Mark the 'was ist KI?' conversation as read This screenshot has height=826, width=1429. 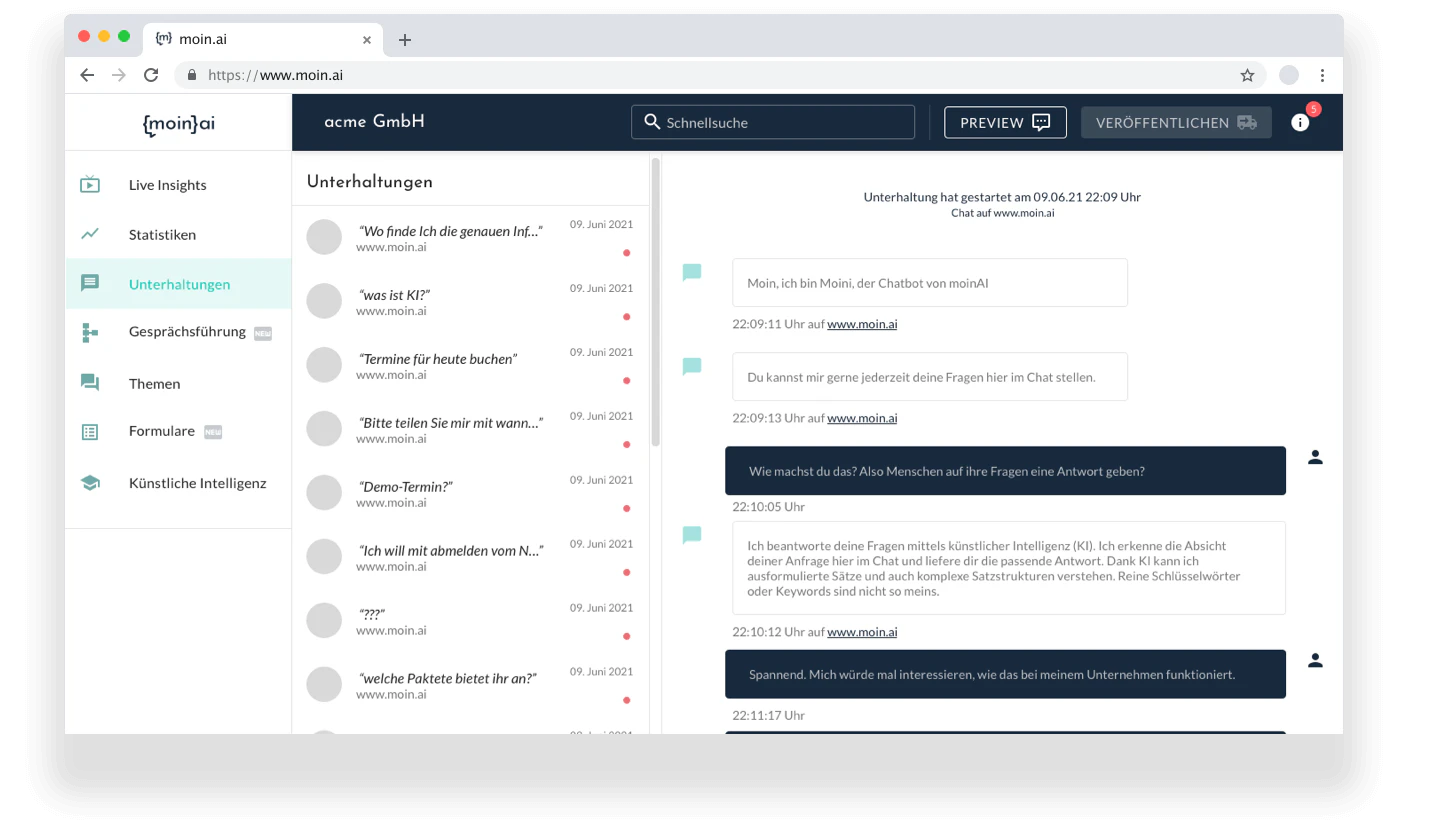(626, 317)
